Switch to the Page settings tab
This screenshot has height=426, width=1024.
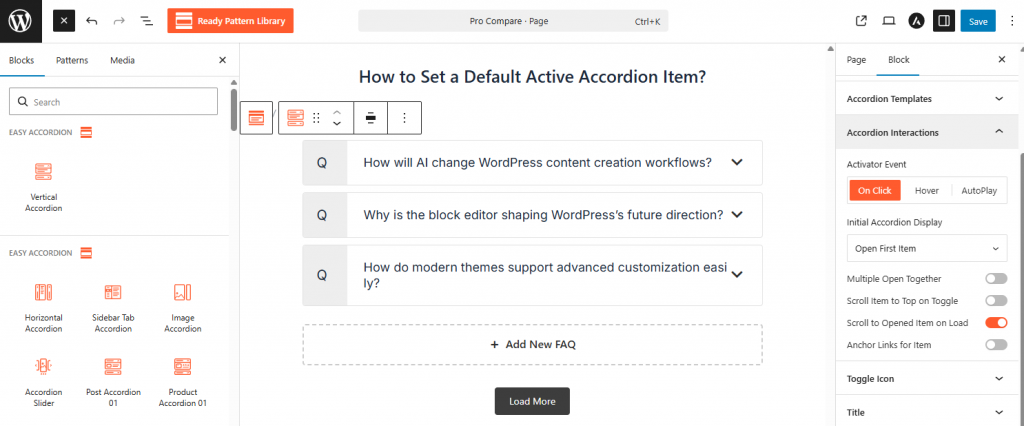click(856, 60)
